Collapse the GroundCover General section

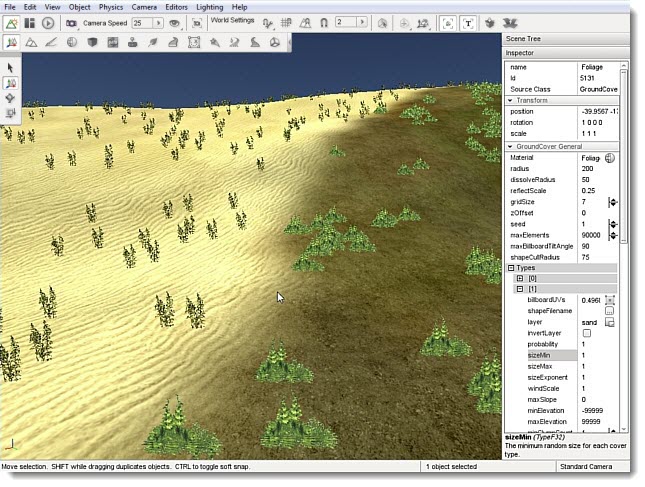tap(511, 147)
